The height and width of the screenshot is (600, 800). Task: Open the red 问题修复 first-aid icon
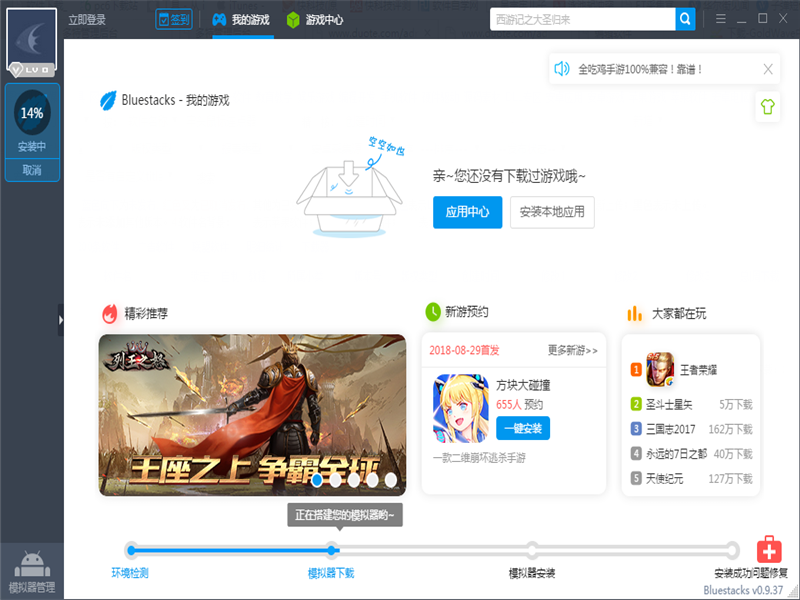coord(769,549)
